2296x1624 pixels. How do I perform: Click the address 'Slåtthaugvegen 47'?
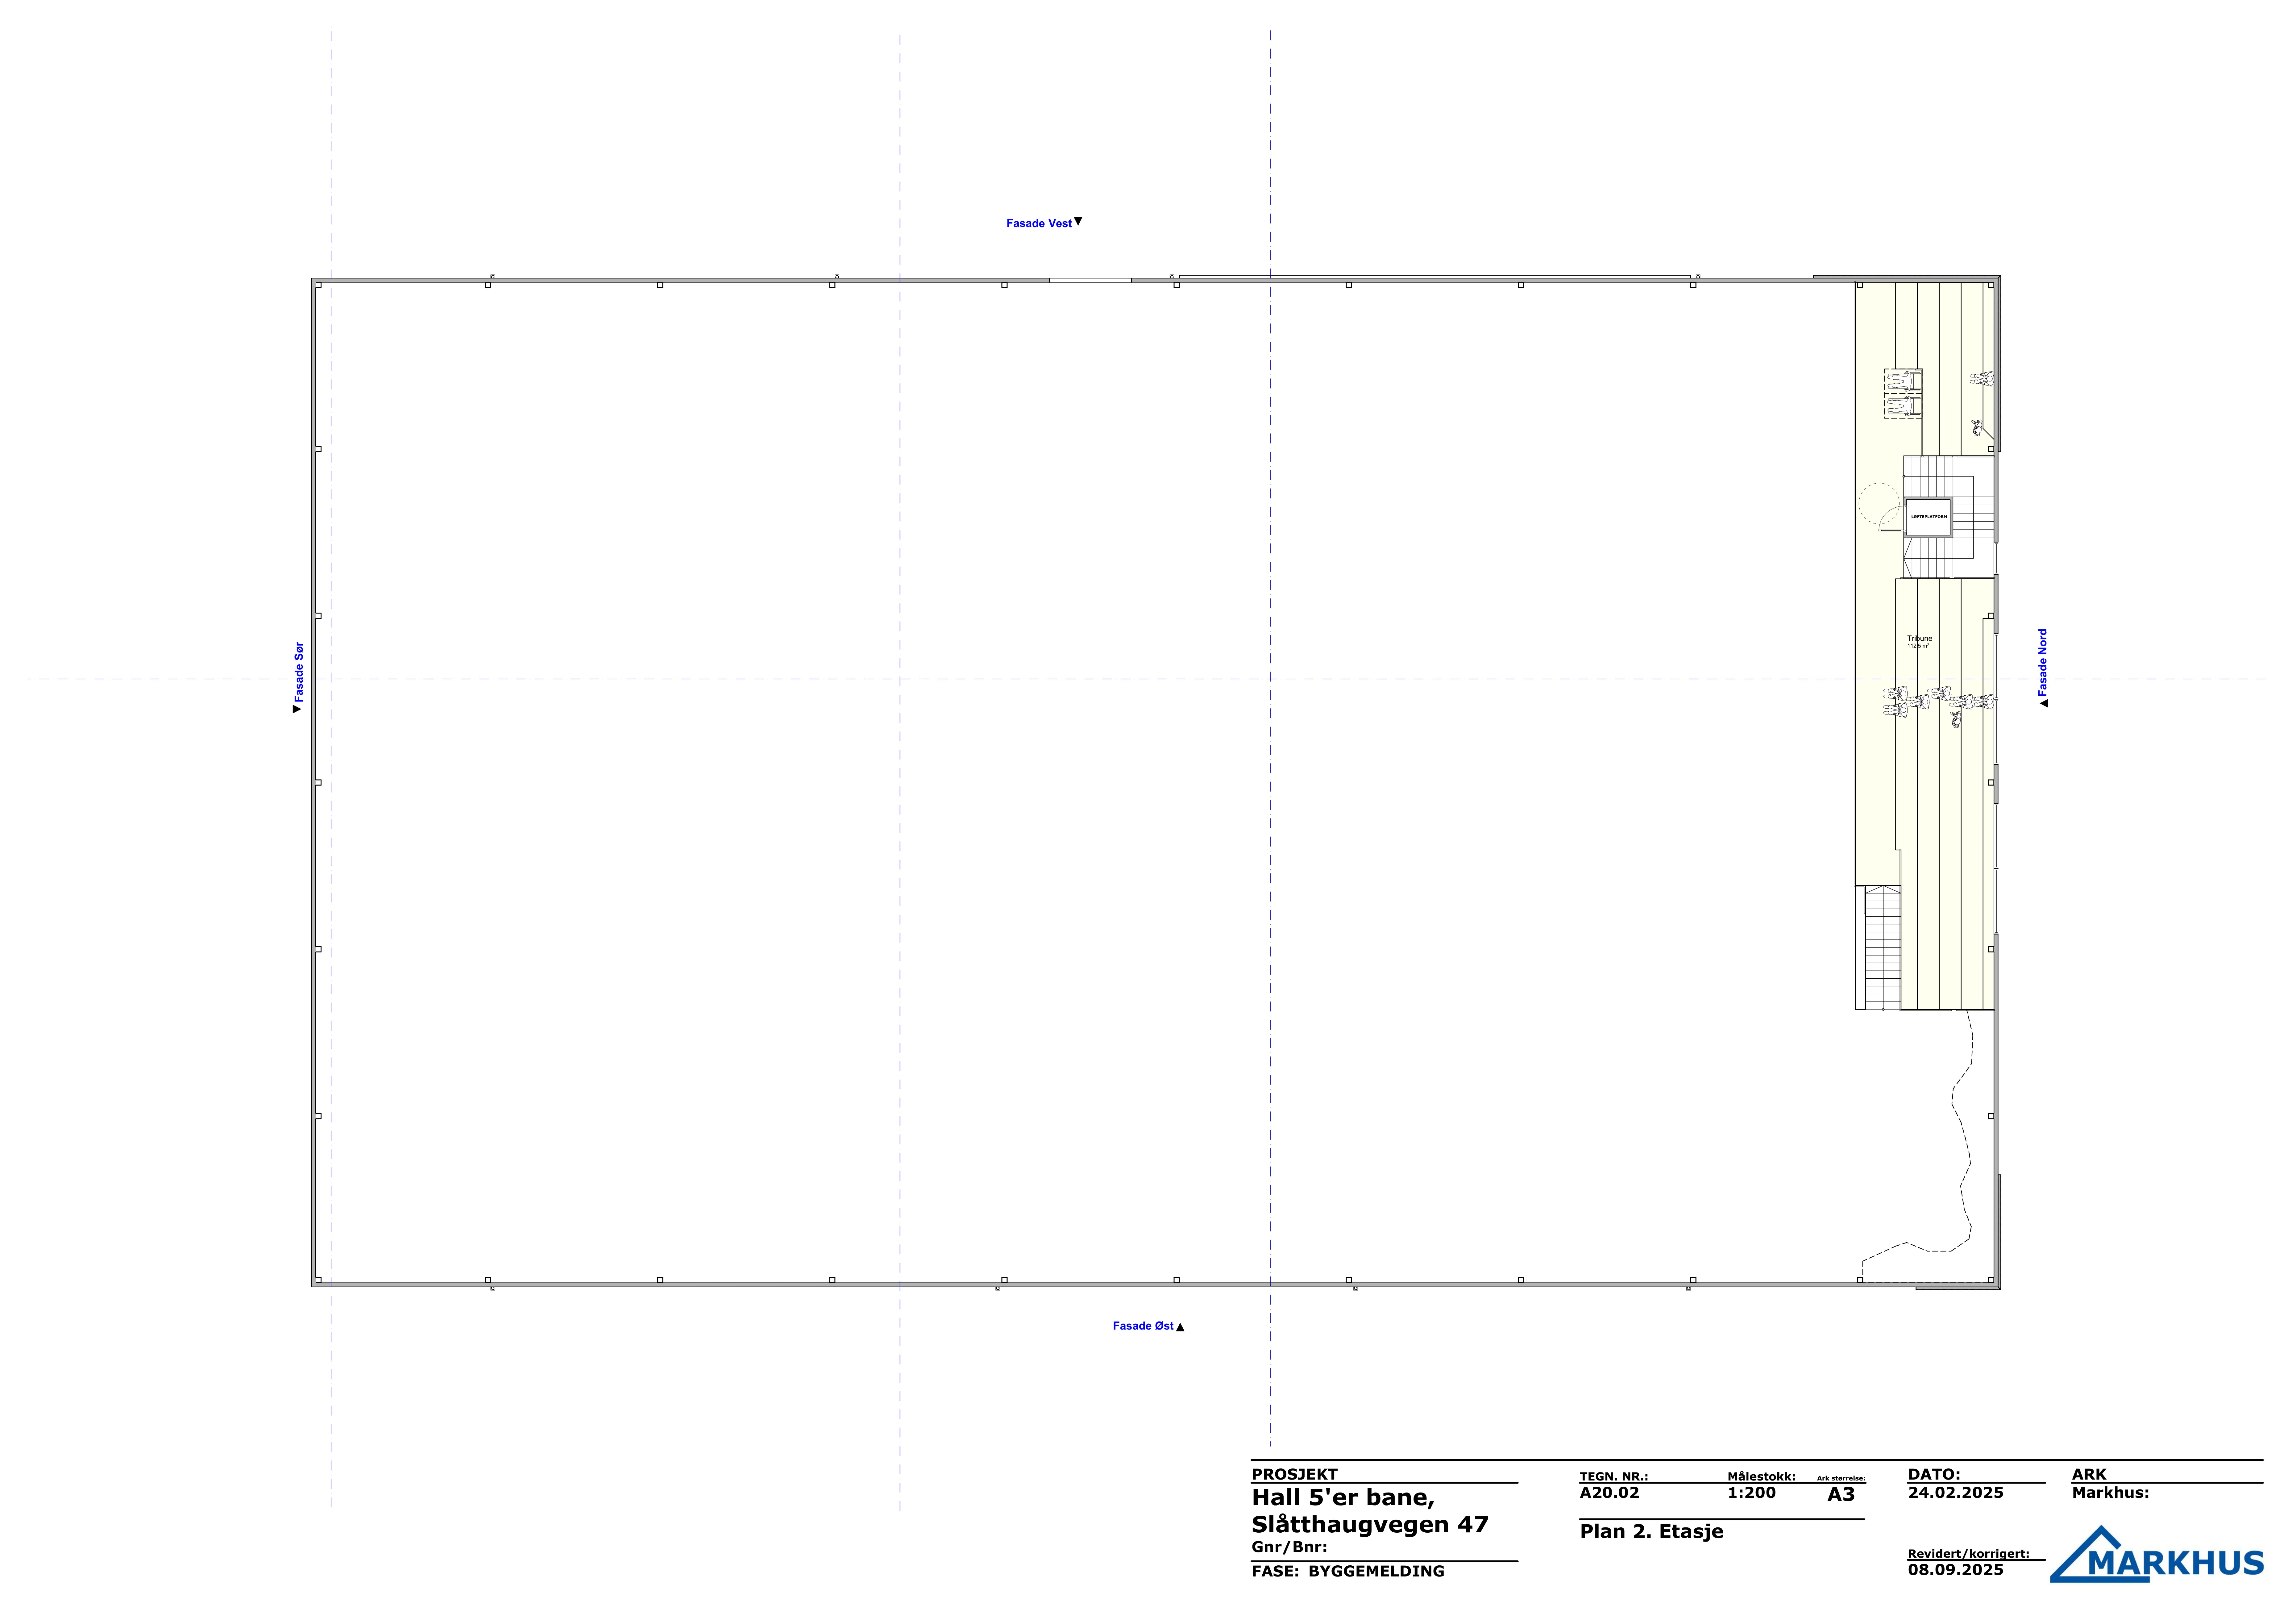pyautogui.click(x=1370, y=1525)
